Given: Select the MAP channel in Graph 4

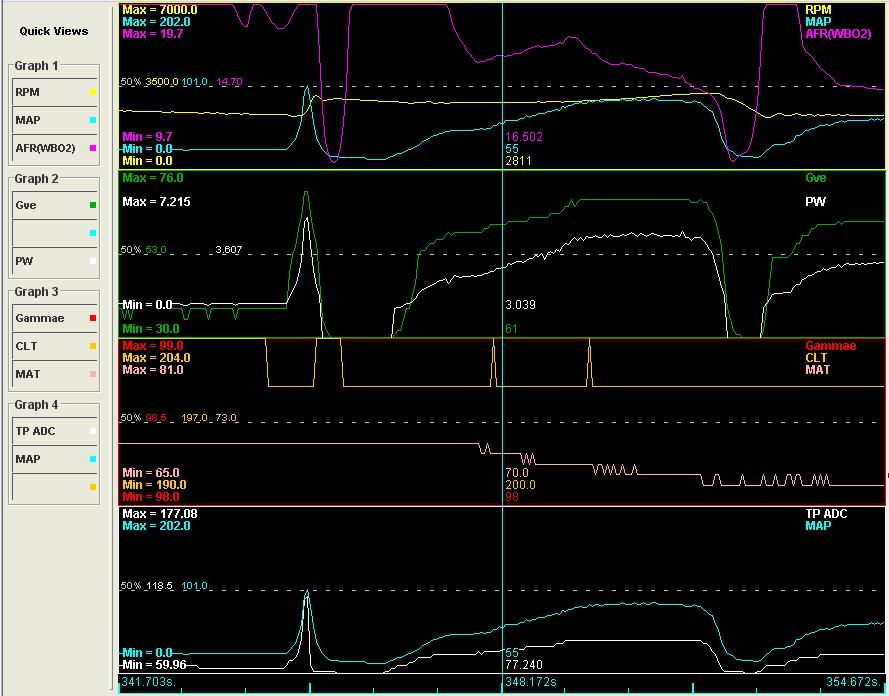Looking at the screenshot, I should pos(48,459).
